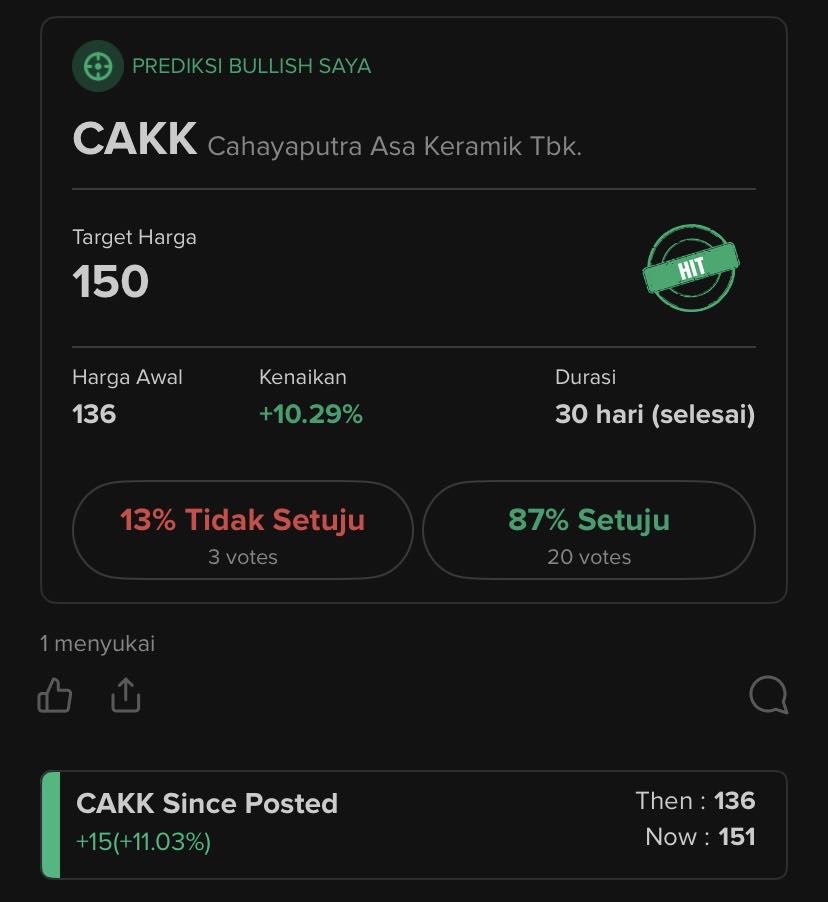The width and height of the screenshot is (828, 902).
Task: Tap PREDIKSI BULLISH SAYA header label
Action: (x=251, y=66)
